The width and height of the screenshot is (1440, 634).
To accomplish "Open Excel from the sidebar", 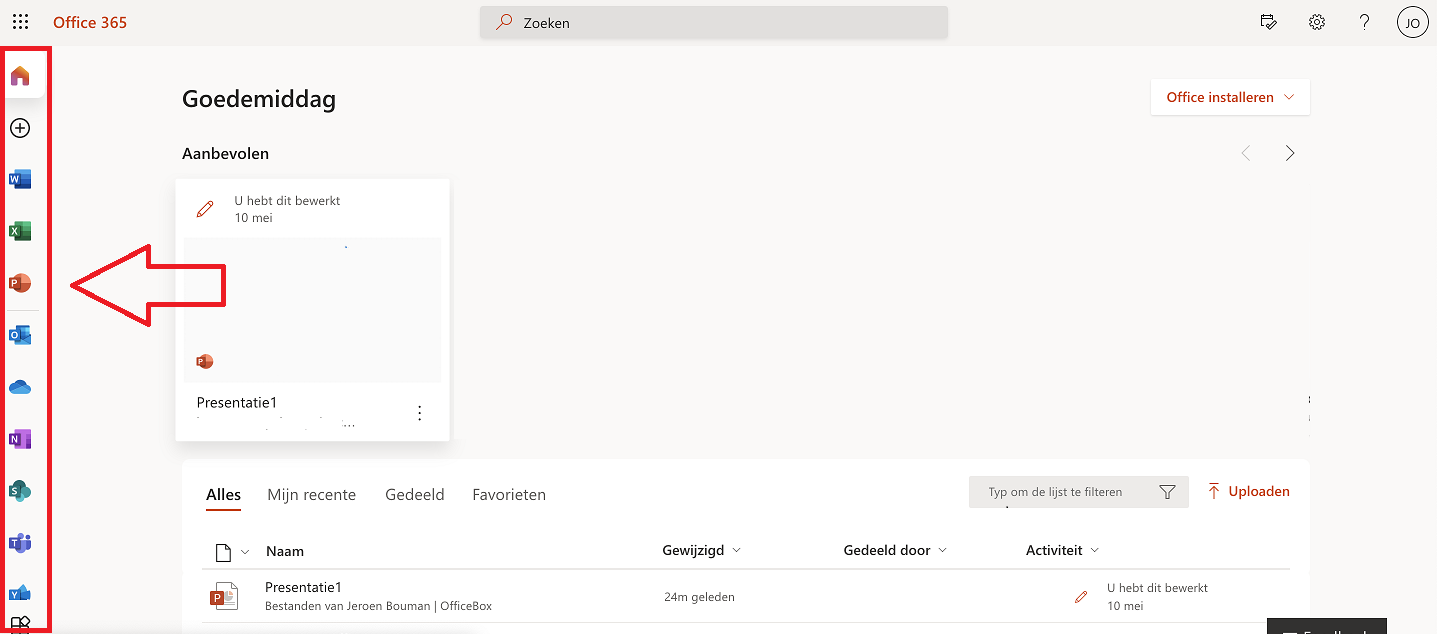I will pyautogui.click(x=20, y=232).
